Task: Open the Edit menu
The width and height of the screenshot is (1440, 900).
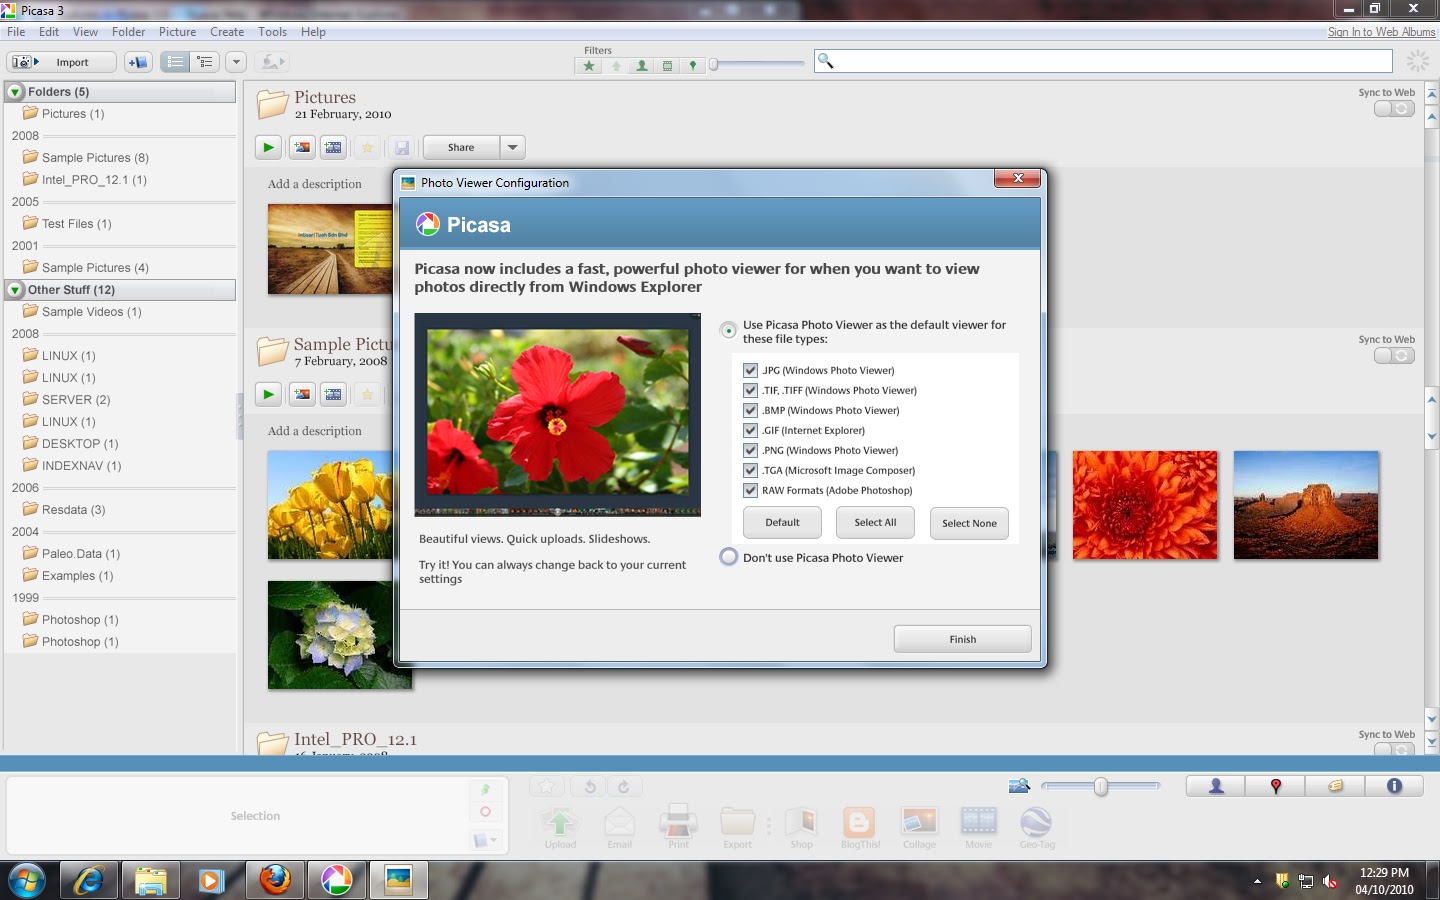Action: [x=49, y=32]
